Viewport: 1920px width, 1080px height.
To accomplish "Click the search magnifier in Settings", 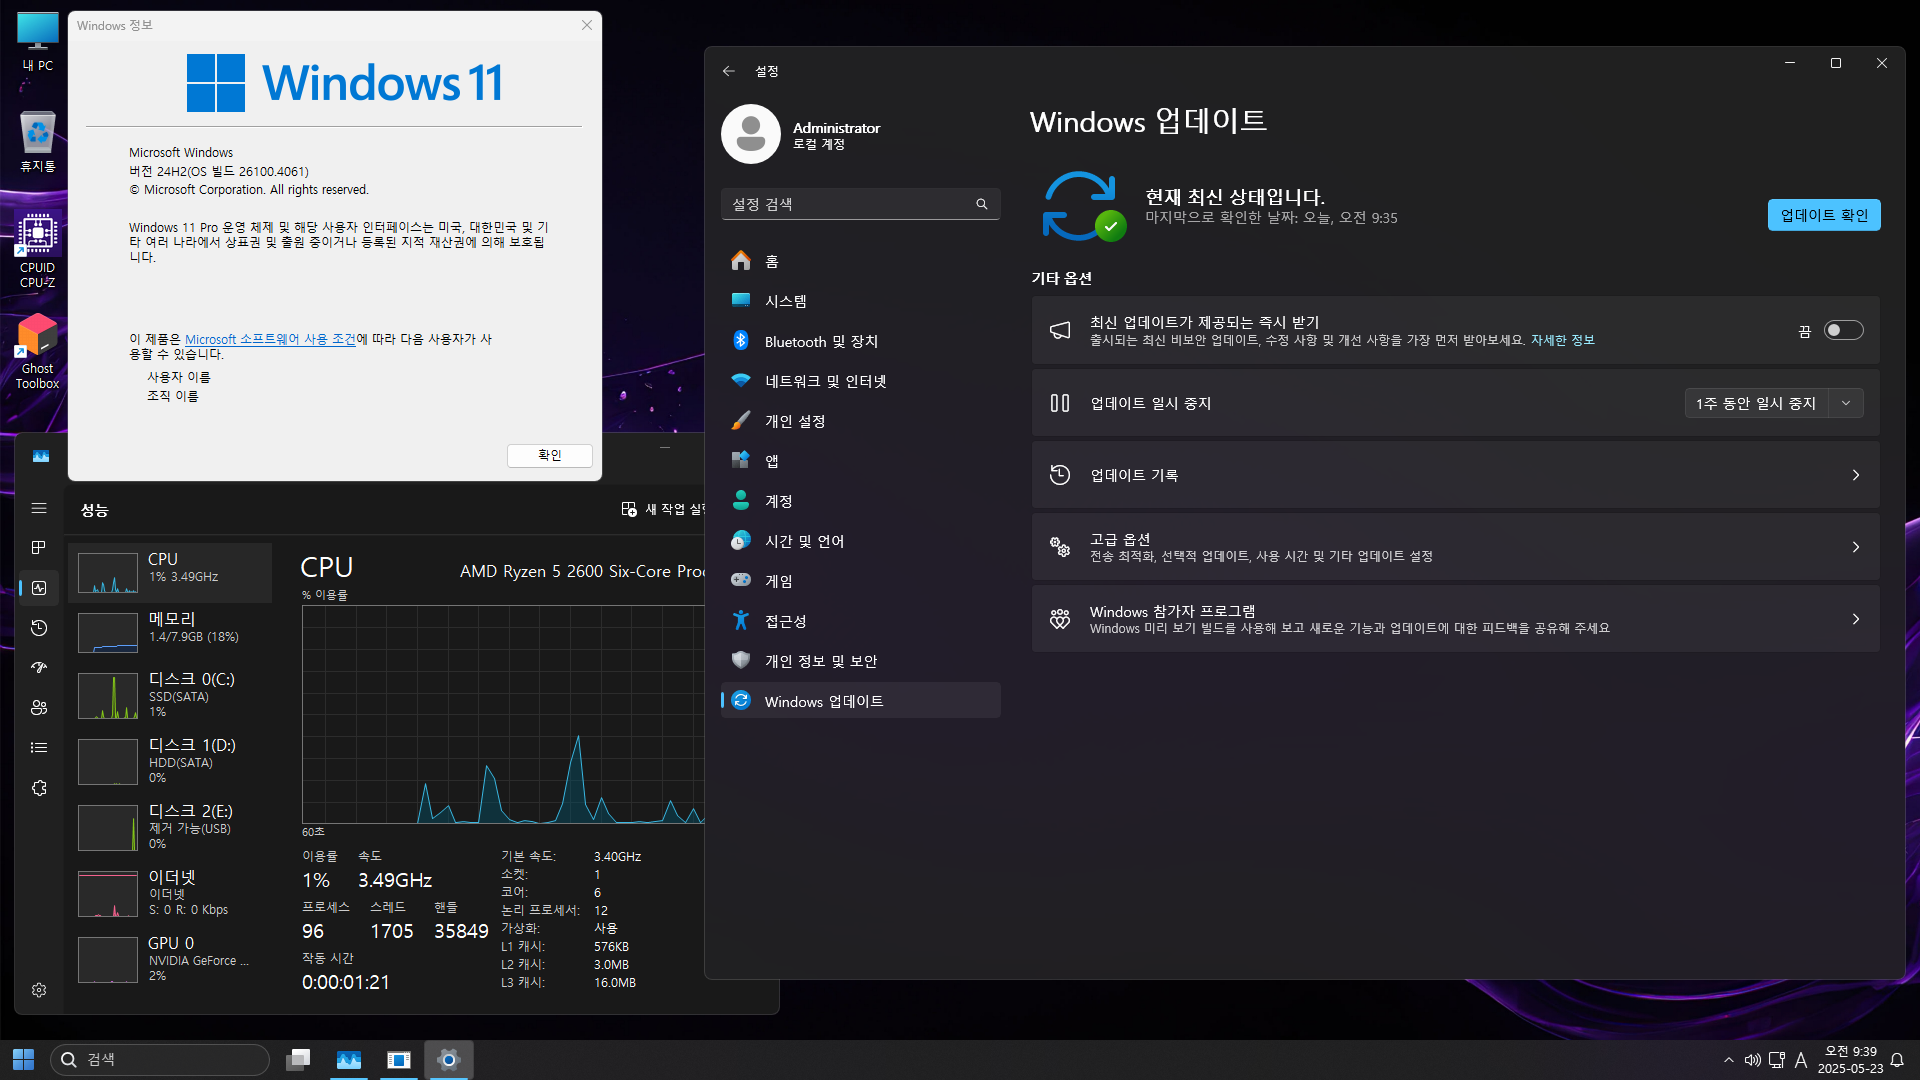I will click(982, 204).
